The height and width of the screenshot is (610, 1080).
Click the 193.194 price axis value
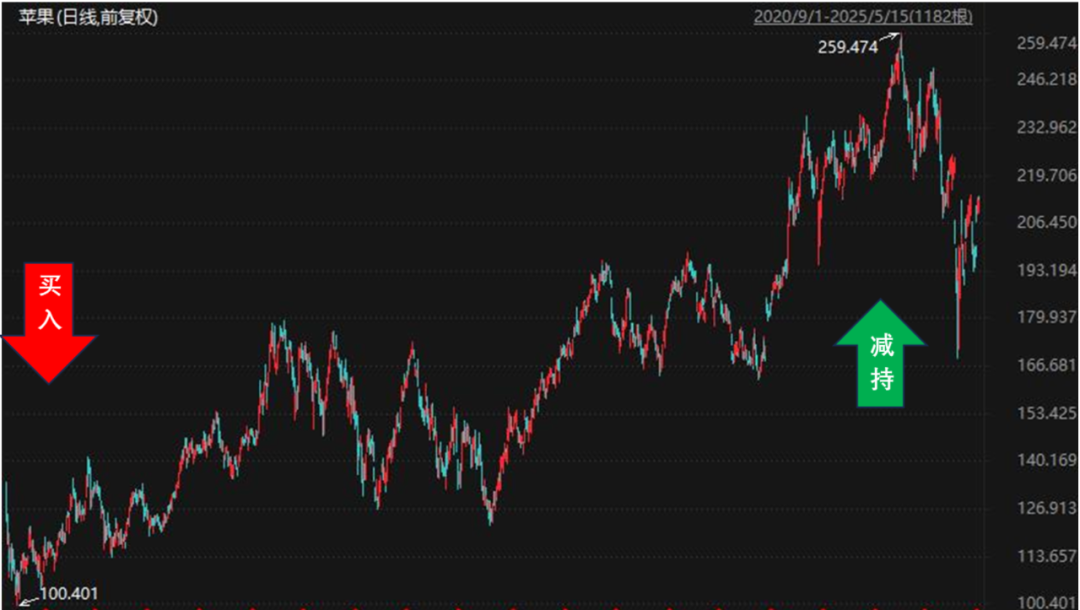click(1047, 270)
